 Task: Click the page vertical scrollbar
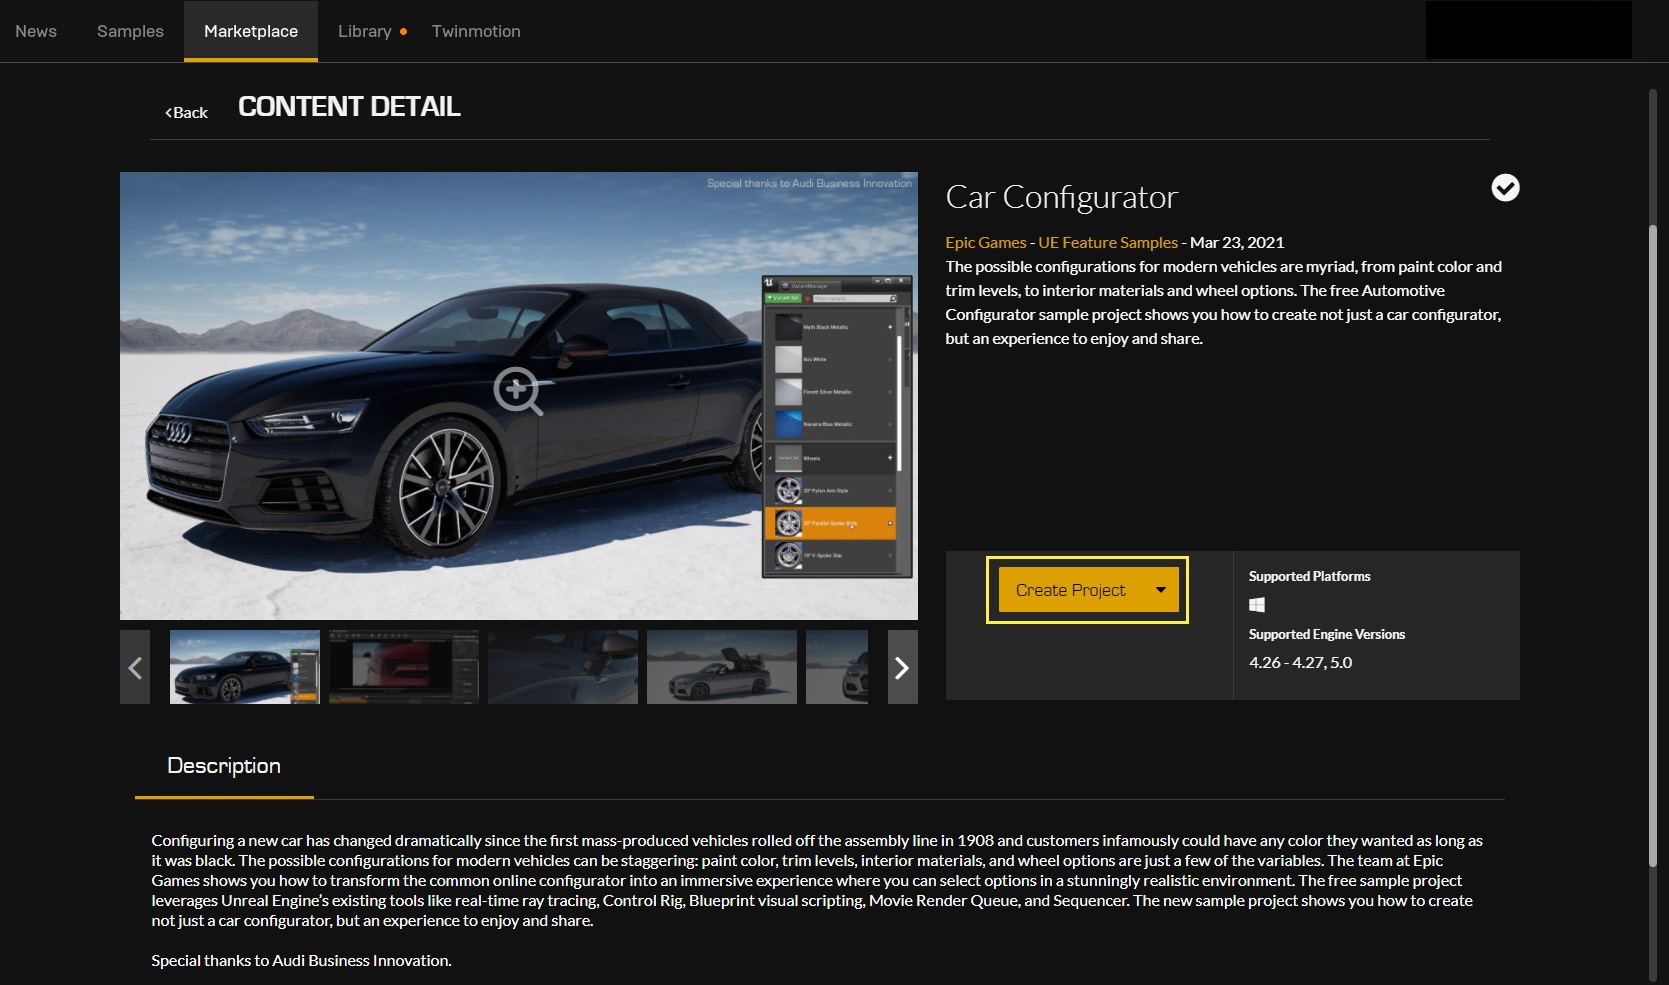(x=1653, y=545)
